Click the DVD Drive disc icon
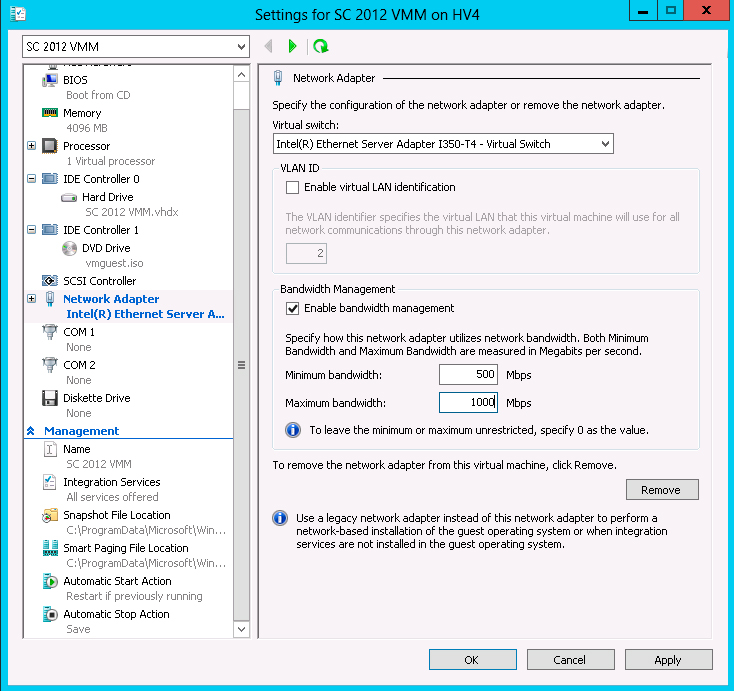The width and height of the screenshot is (734, 691). 69,248
